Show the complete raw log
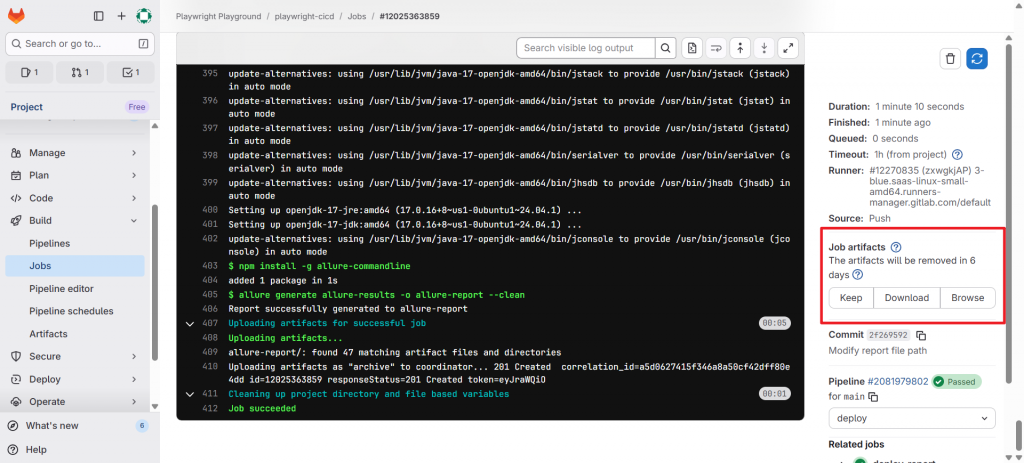This screenshot has width=1024, height=463. (692, 48)
